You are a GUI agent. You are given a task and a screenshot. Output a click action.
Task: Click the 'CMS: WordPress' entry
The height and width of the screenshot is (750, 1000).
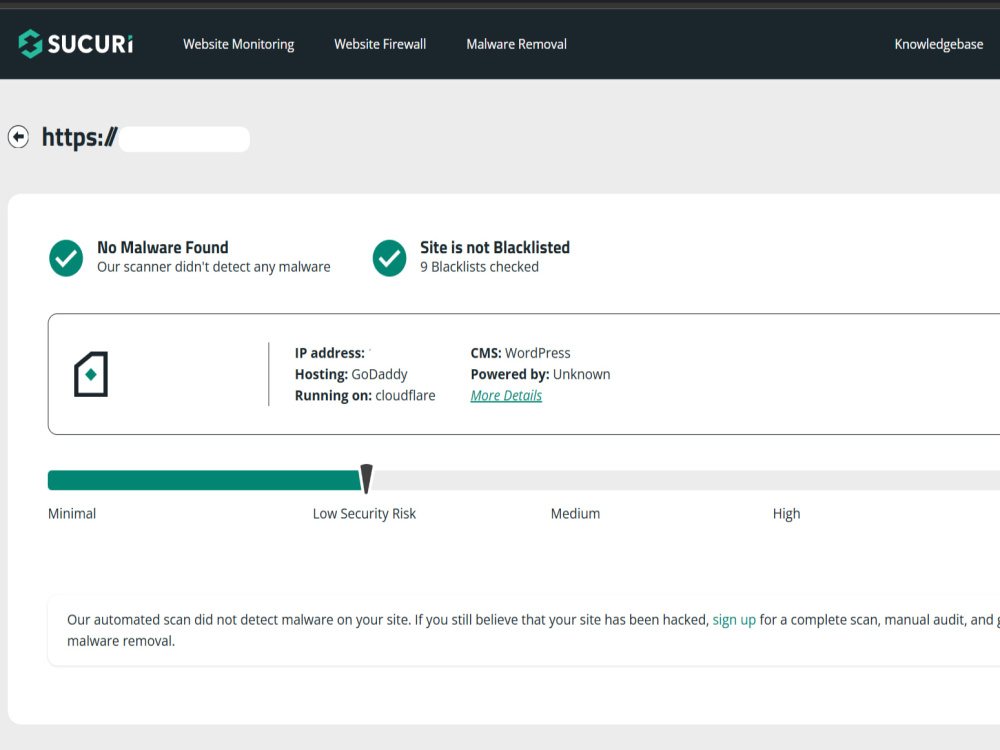pos(520,353)
